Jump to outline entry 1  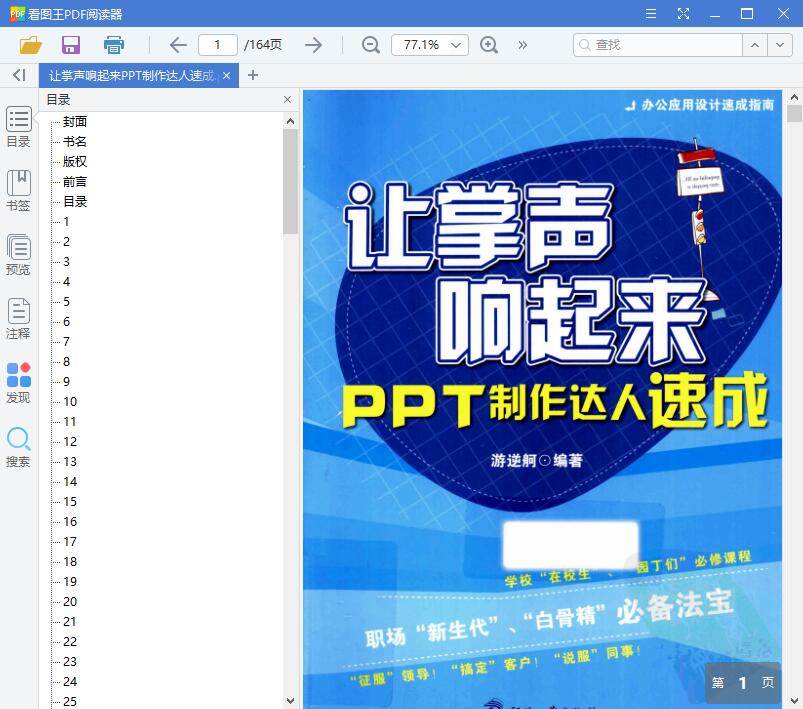click(66, 221)
